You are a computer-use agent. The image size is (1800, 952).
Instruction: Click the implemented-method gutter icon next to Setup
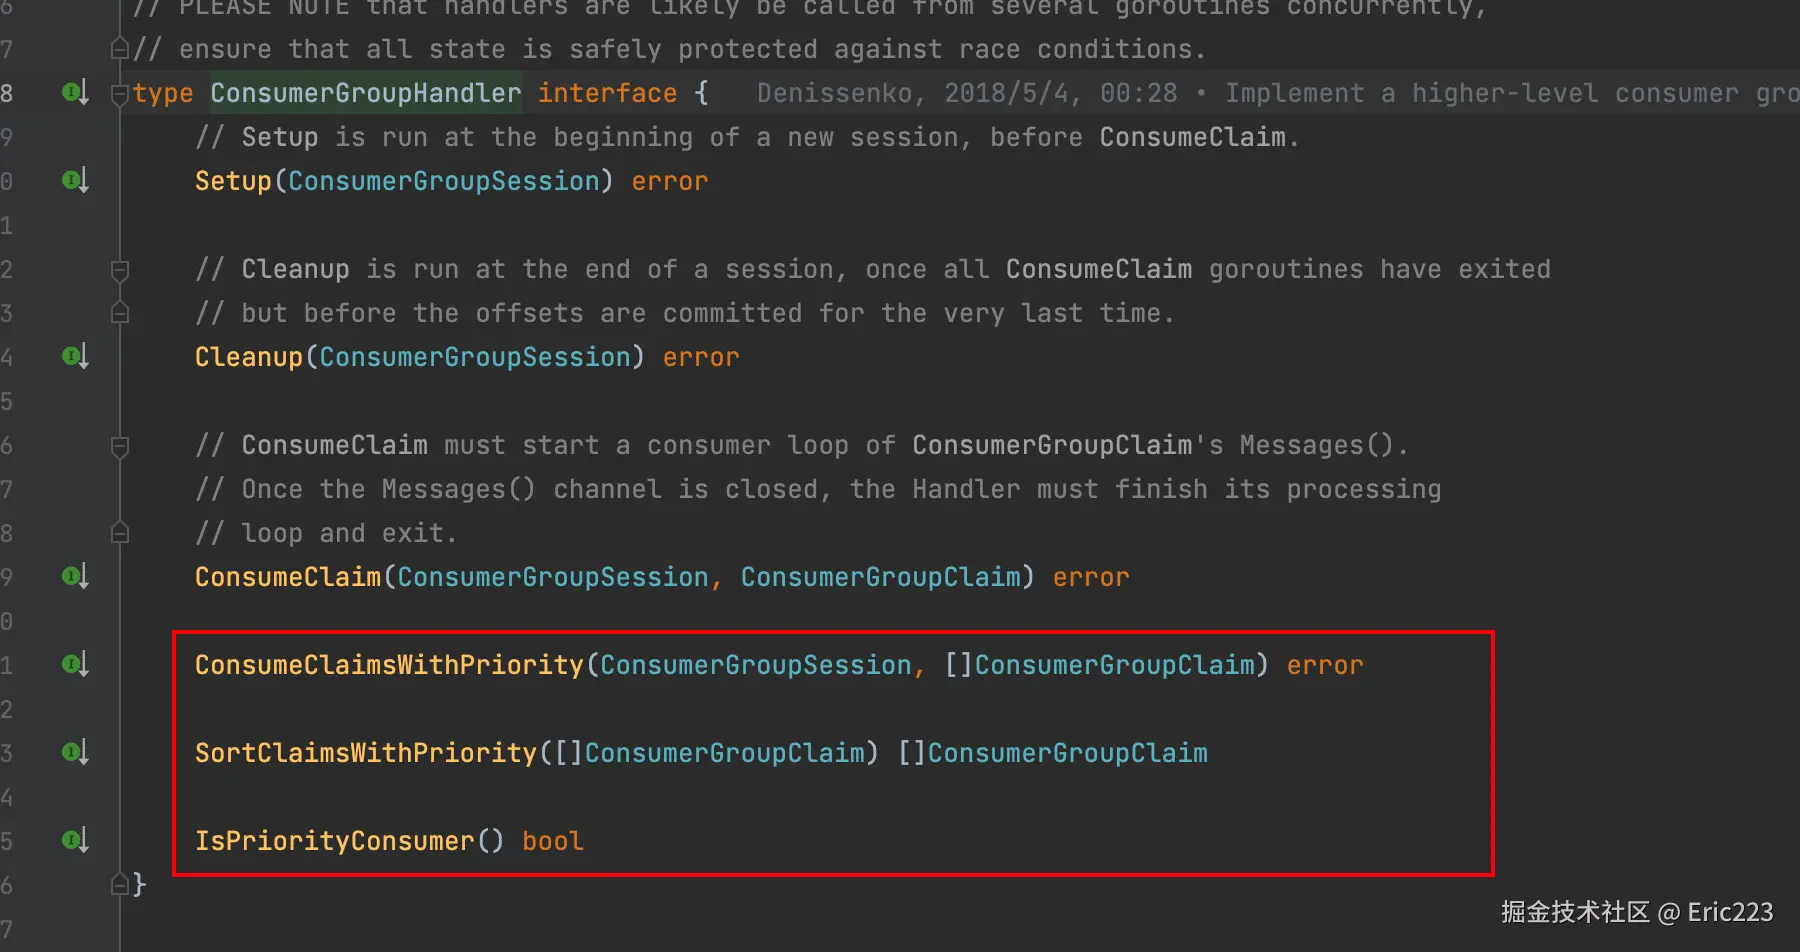75,180
